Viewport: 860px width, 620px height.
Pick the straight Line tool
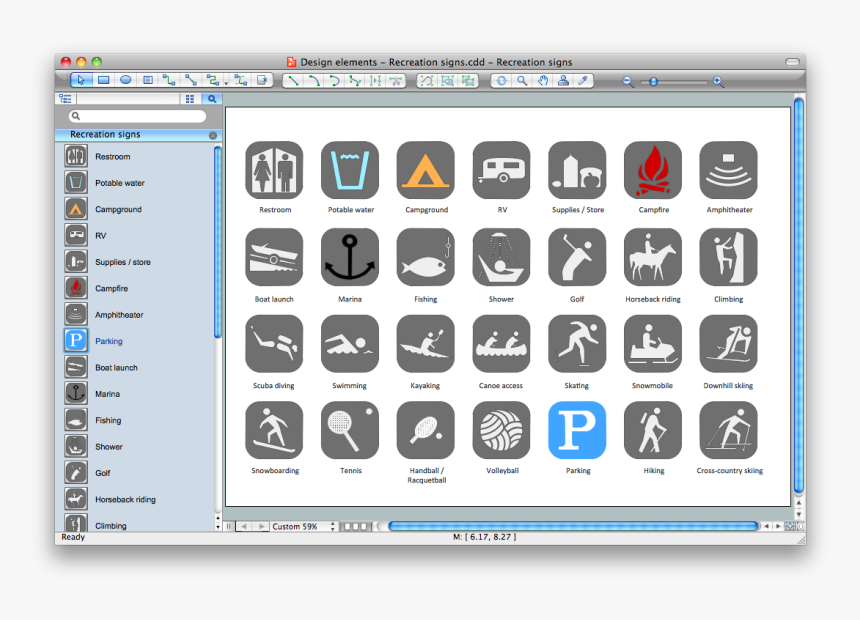295,81
